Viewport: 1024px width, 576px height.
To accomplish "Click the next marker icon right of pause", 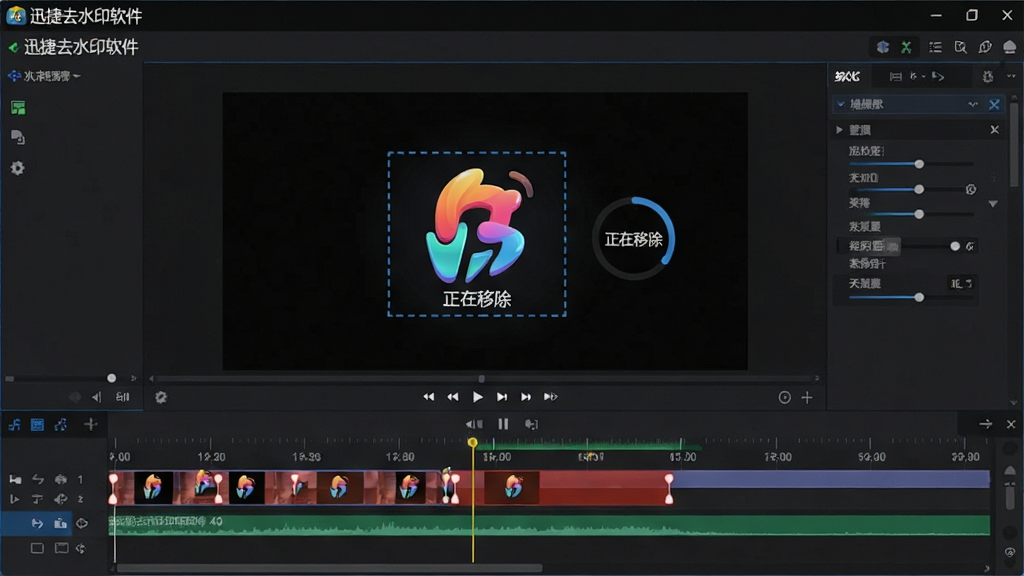I will coord(532,424).
